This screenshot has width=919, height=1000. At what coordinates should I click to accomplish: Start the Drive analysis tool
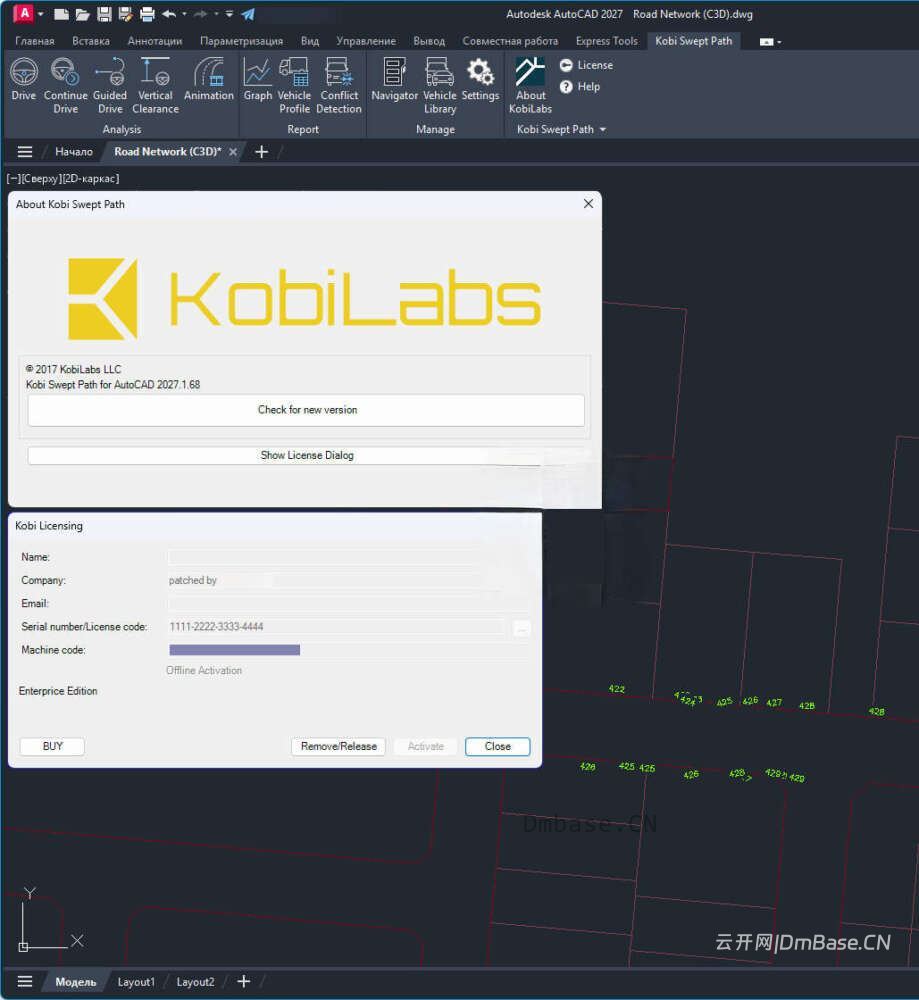point(24,78)
